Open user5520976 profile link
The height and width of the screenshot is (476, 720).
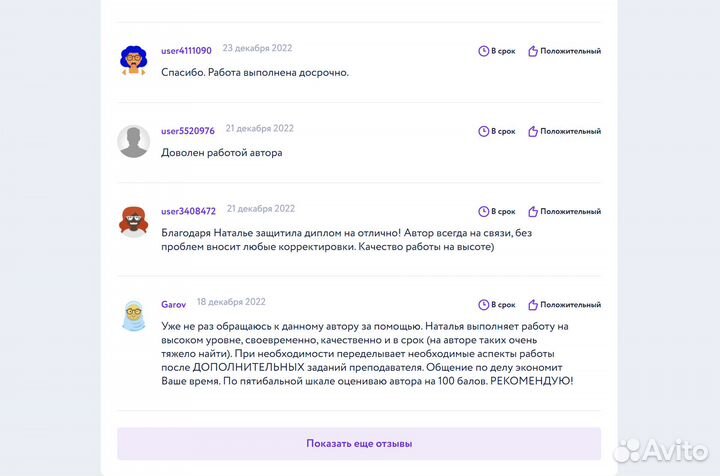click(188, 130)
